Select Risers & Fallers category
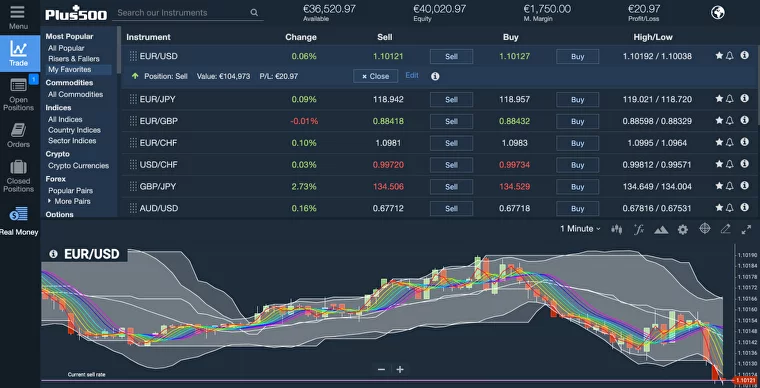The height and width of the screenshot is (388, 760). [x=74, y=59]
